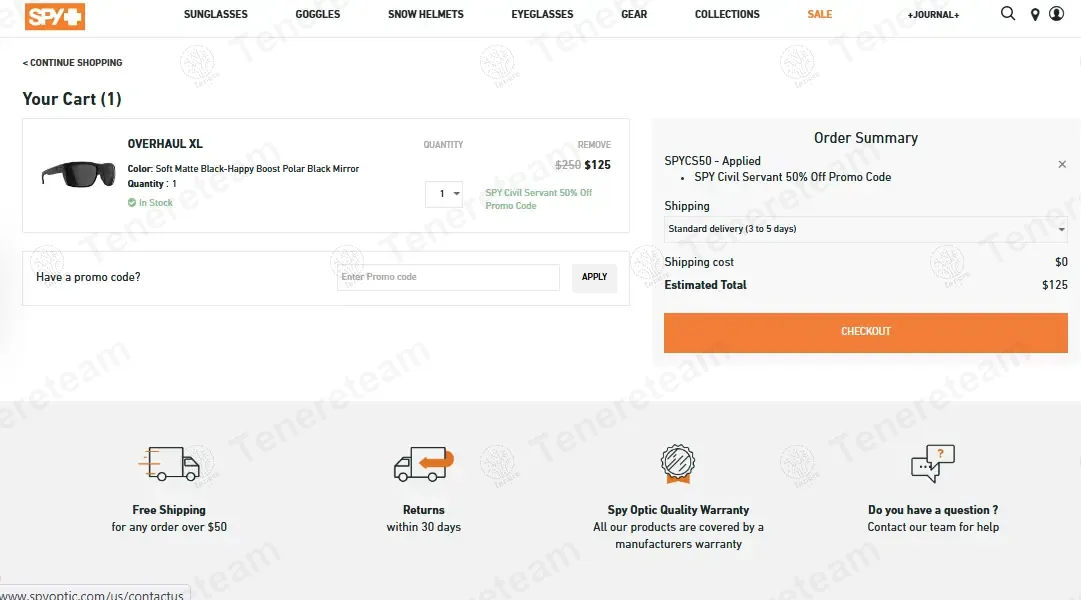
Task: Open the +Journal+ link
Action: pyautogui.click(x=933, y=14)
